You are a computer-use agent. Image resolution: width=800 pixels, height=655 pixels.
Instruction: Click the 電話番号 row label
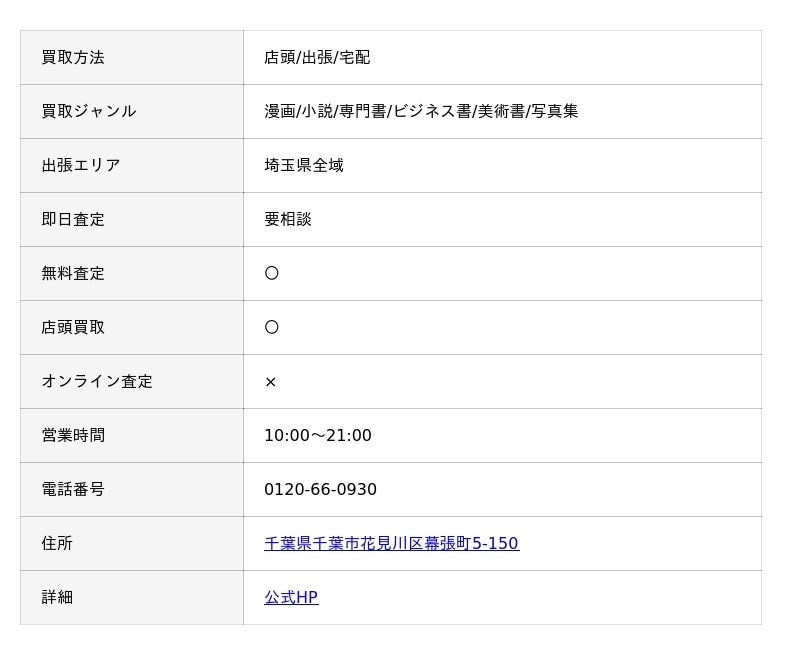(73, 490)
